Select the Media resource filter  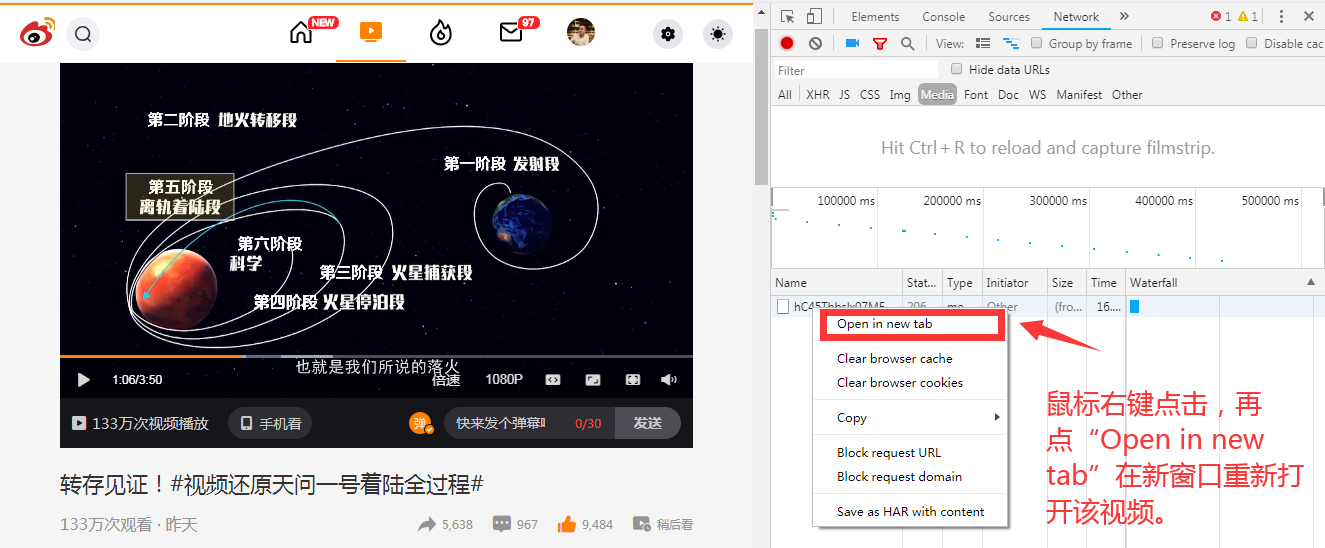point(938,95)
